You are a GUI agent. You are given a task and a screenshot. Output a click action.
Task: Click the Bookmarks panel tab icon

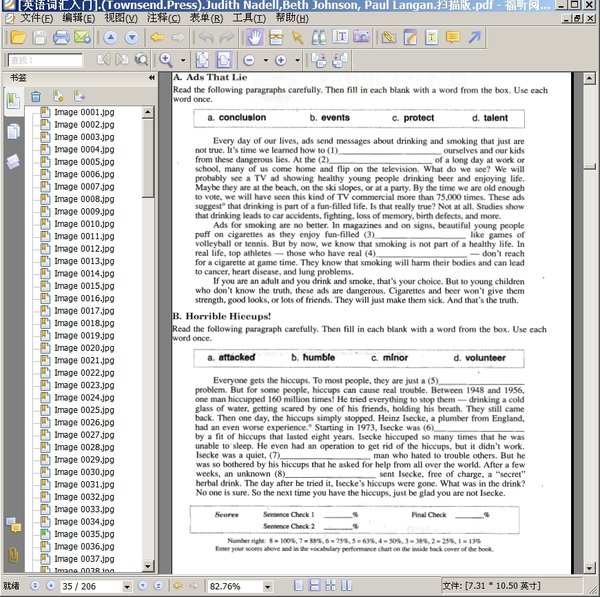pyautogui.click(x=13, y=101)
